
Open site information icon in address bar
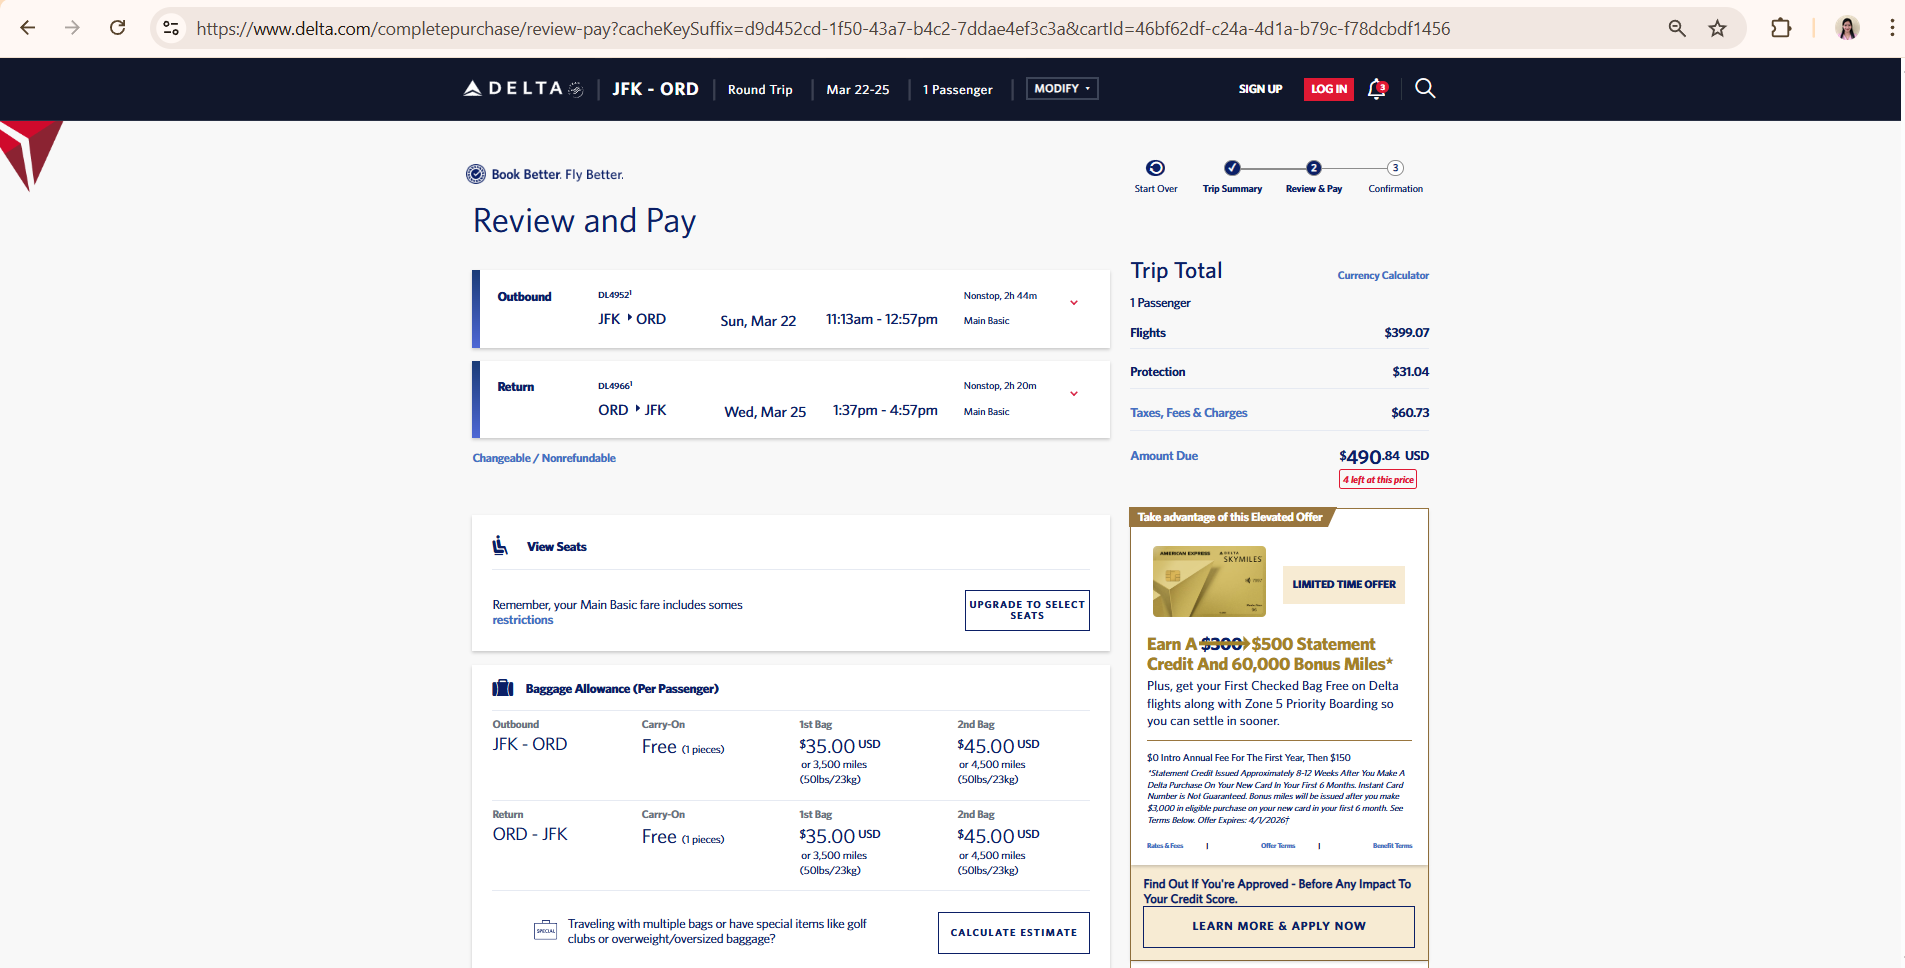pyautogui.click(x=171, y=28)
